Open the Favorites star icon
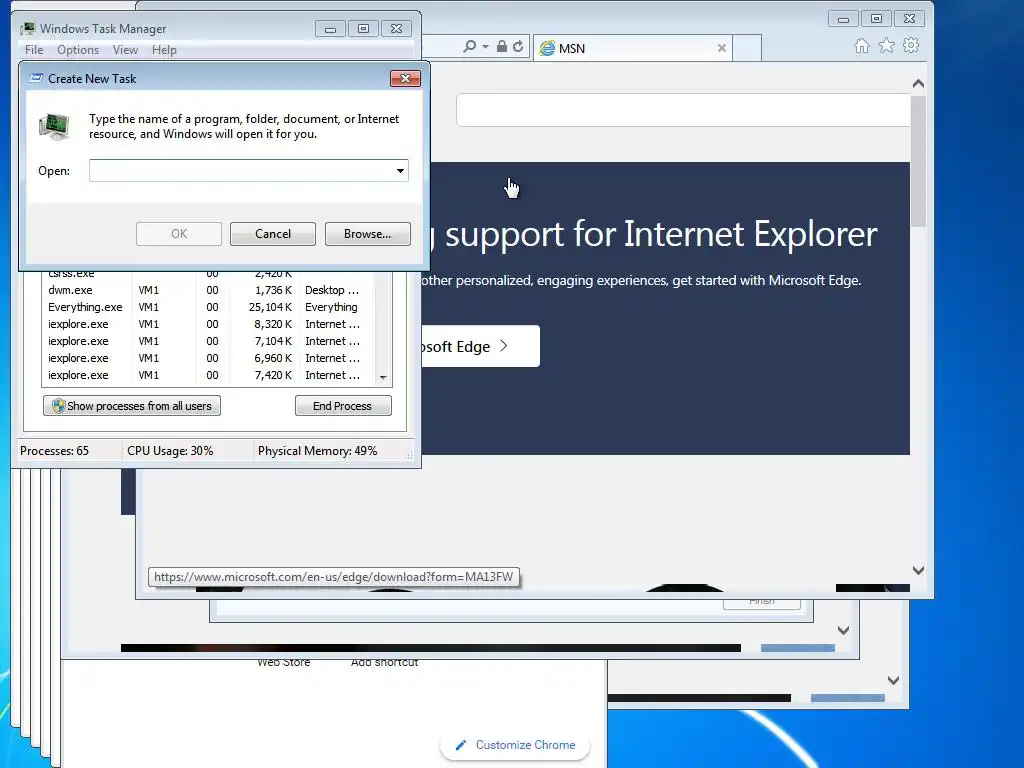The image size is (1024, 768). [886, 46]
